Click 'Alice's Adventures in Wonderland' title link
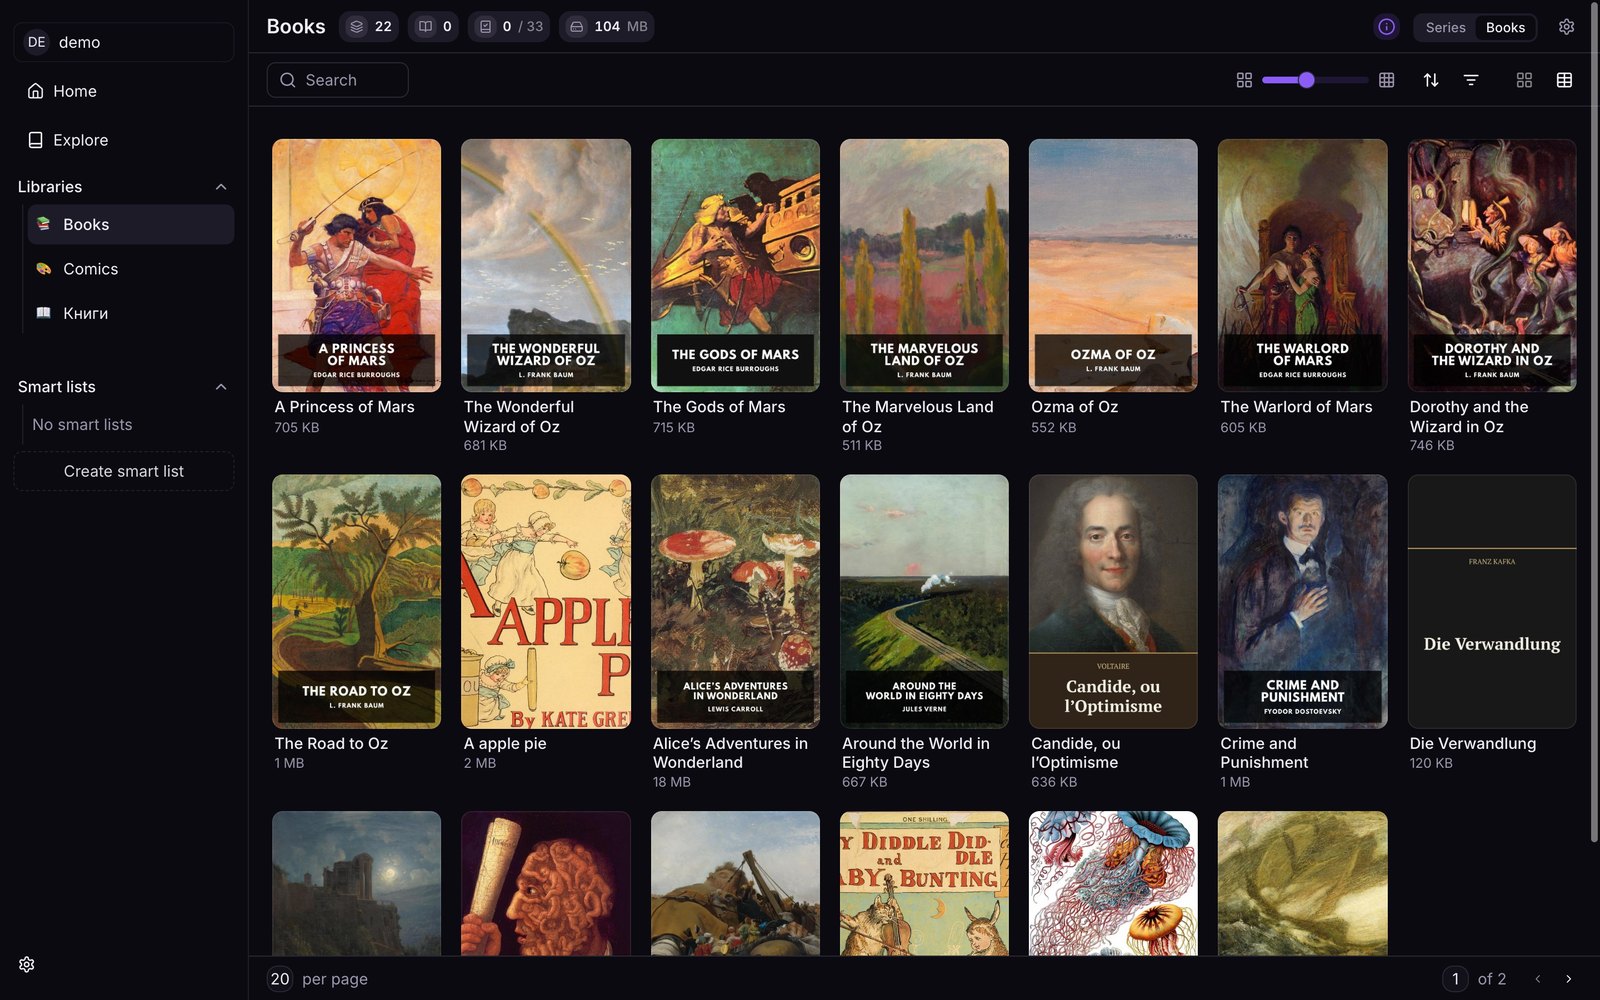The width and height of the screenshot is (1600, 1000). (730, 753)
